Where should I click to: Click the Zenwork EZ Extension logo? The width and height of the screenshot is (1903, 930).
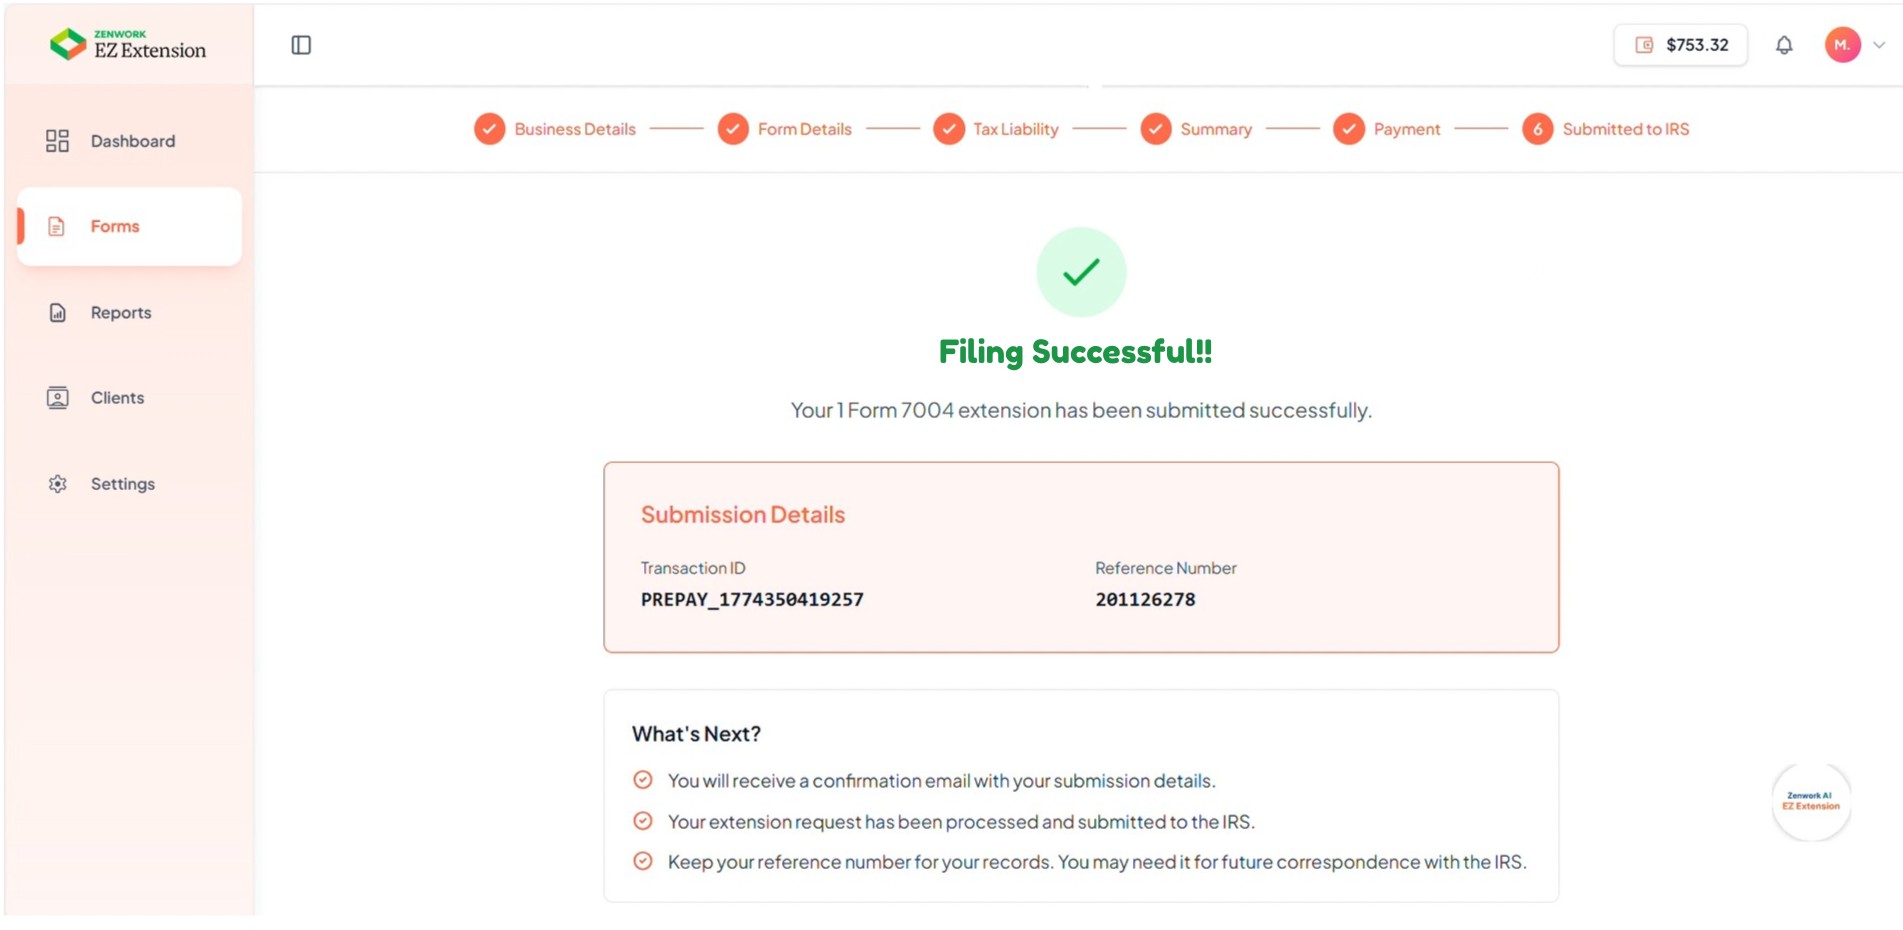pos(127,44)
